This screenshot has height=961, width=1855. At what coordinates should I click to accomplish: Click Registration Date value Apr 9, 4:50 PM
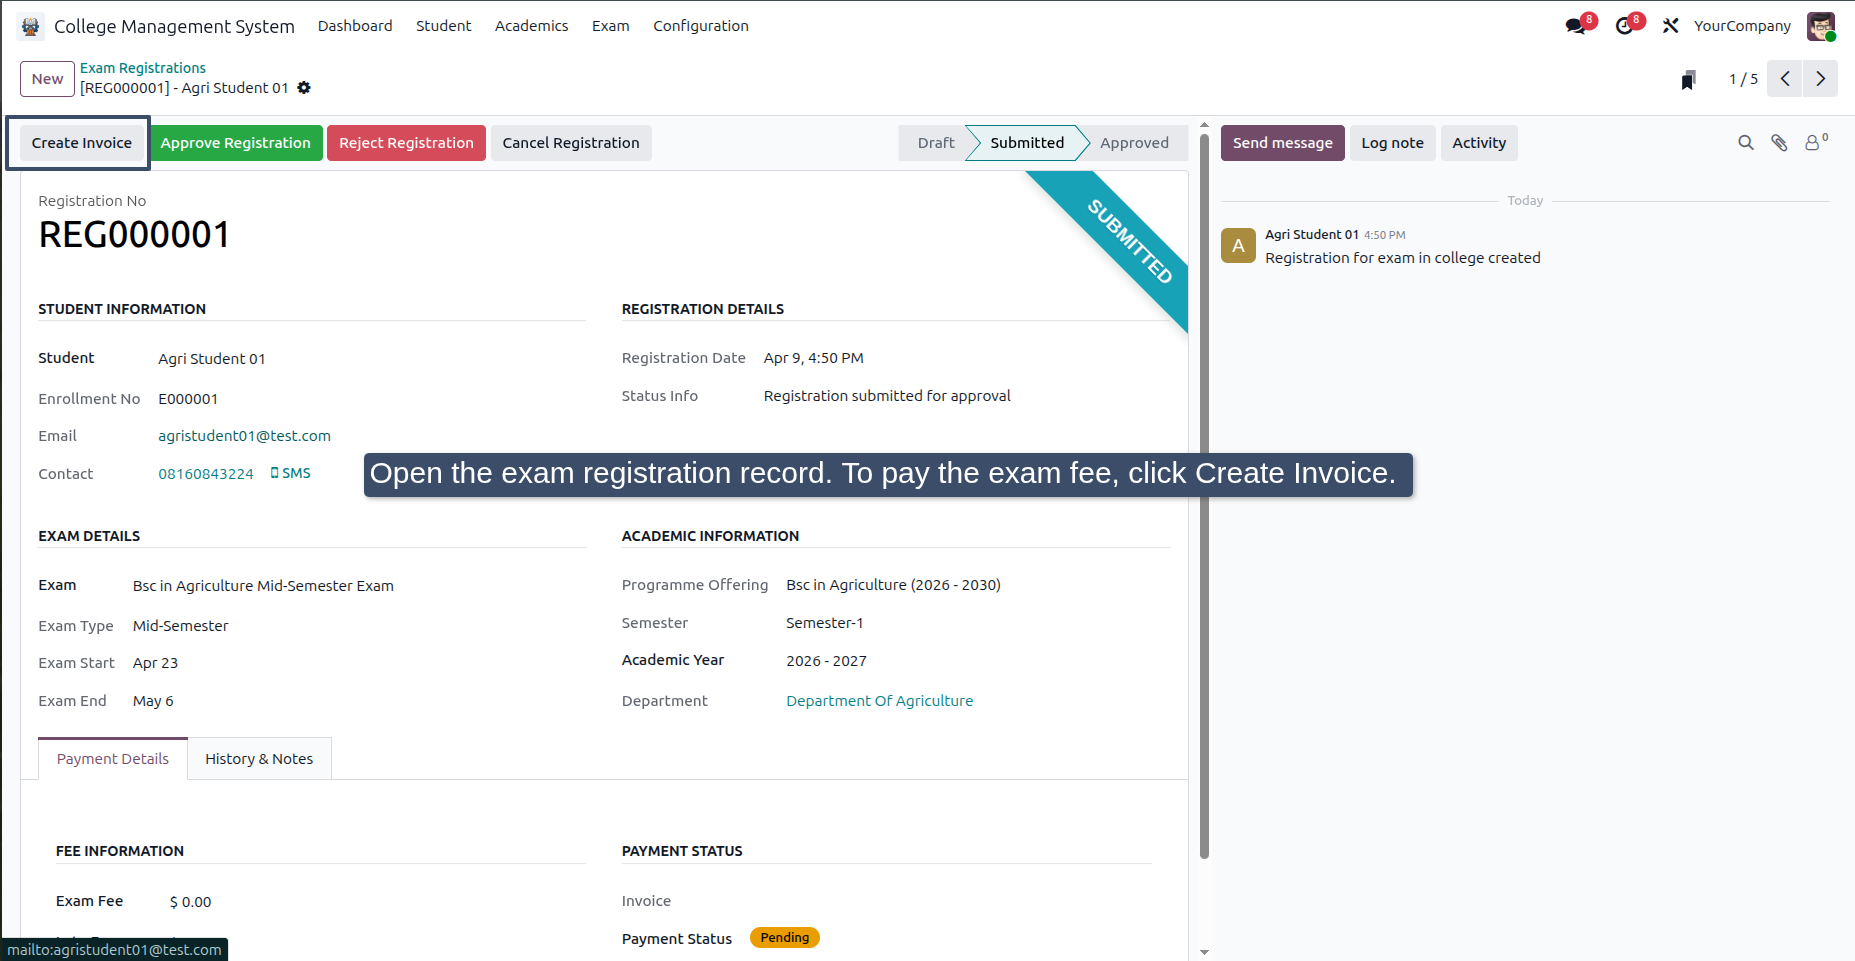point(814,358)
